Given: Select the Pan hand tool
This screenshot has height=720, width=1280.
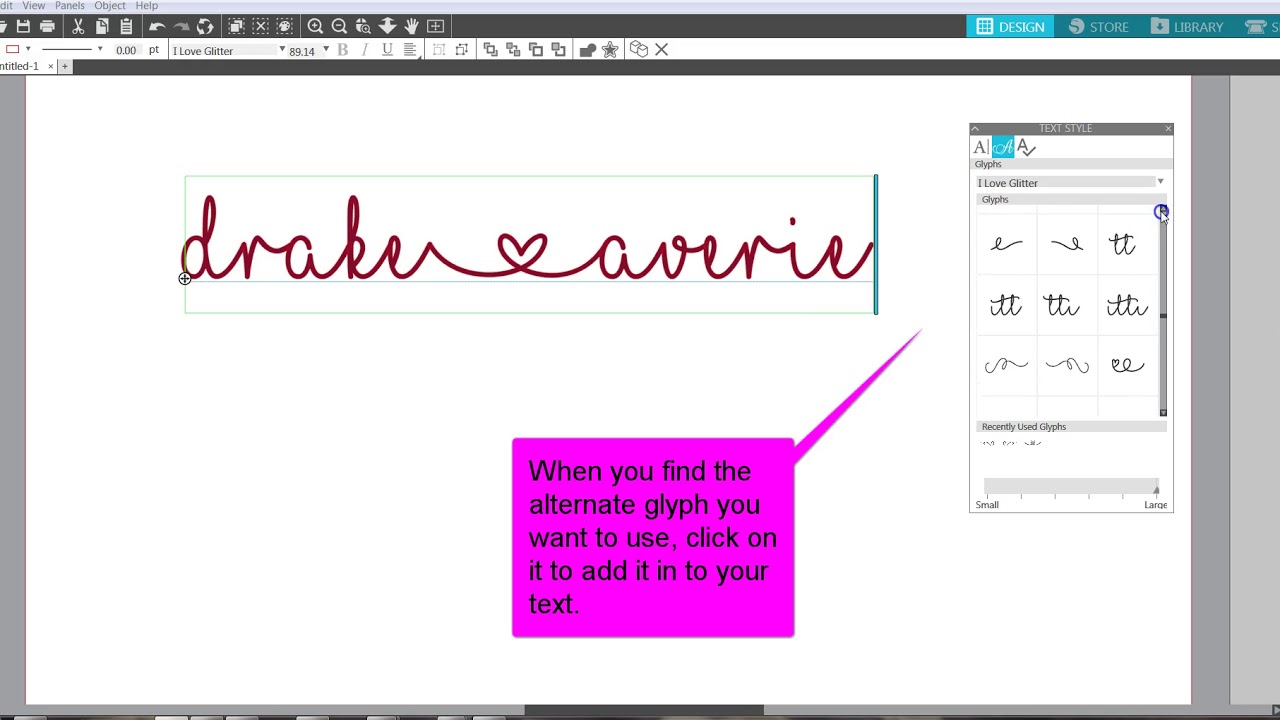Looking at the screenshot, I should (x=411, y=26).
